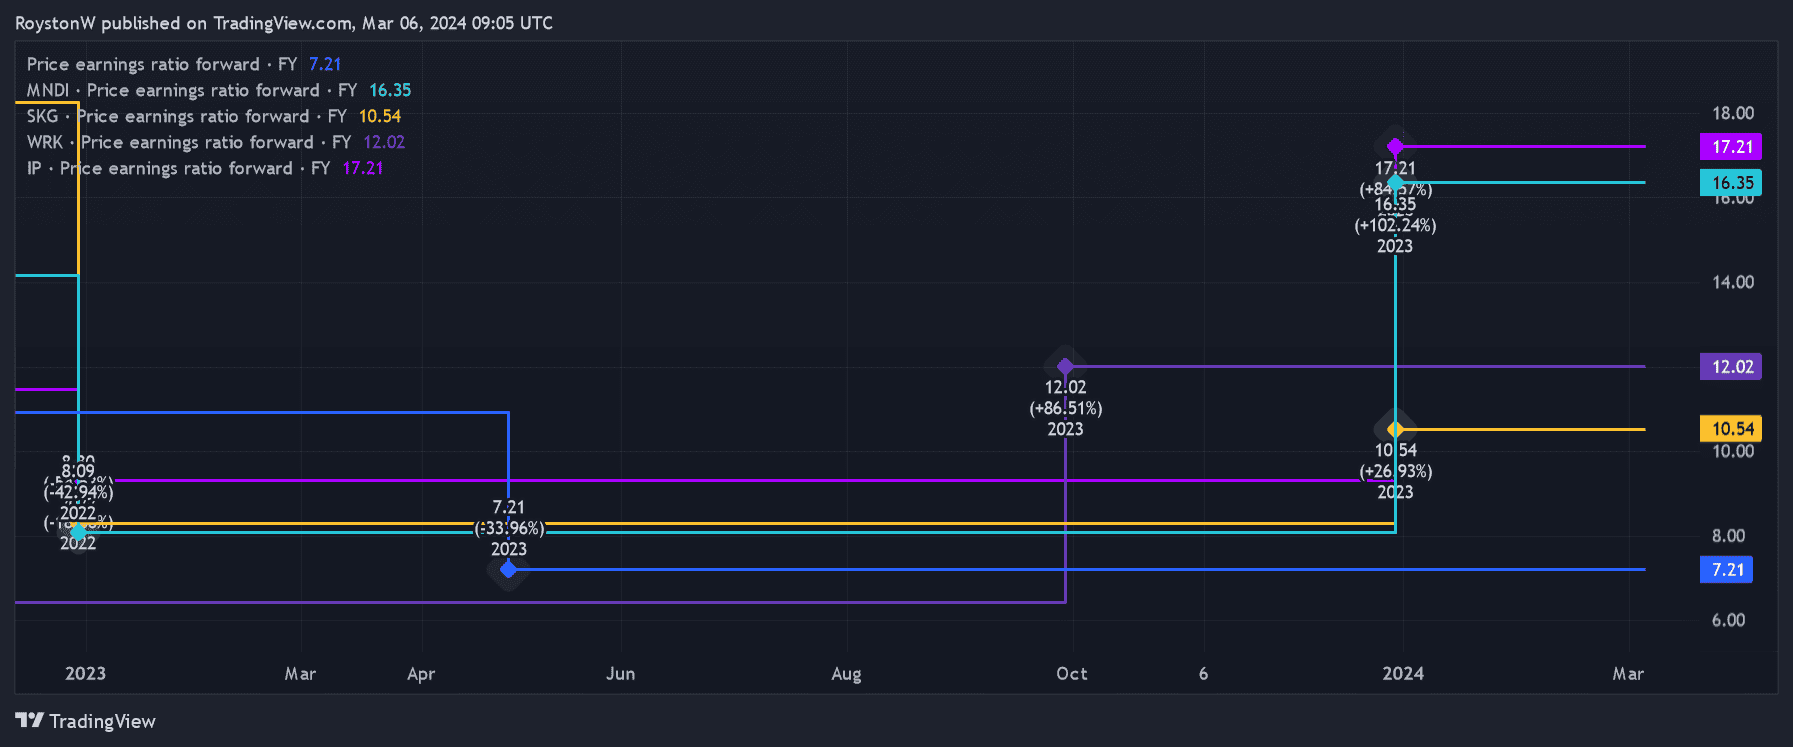Click the yellow diamond marker at 10.54
The width and height of the screenshot is (1793, 747).
click(x=1395, y=429)
